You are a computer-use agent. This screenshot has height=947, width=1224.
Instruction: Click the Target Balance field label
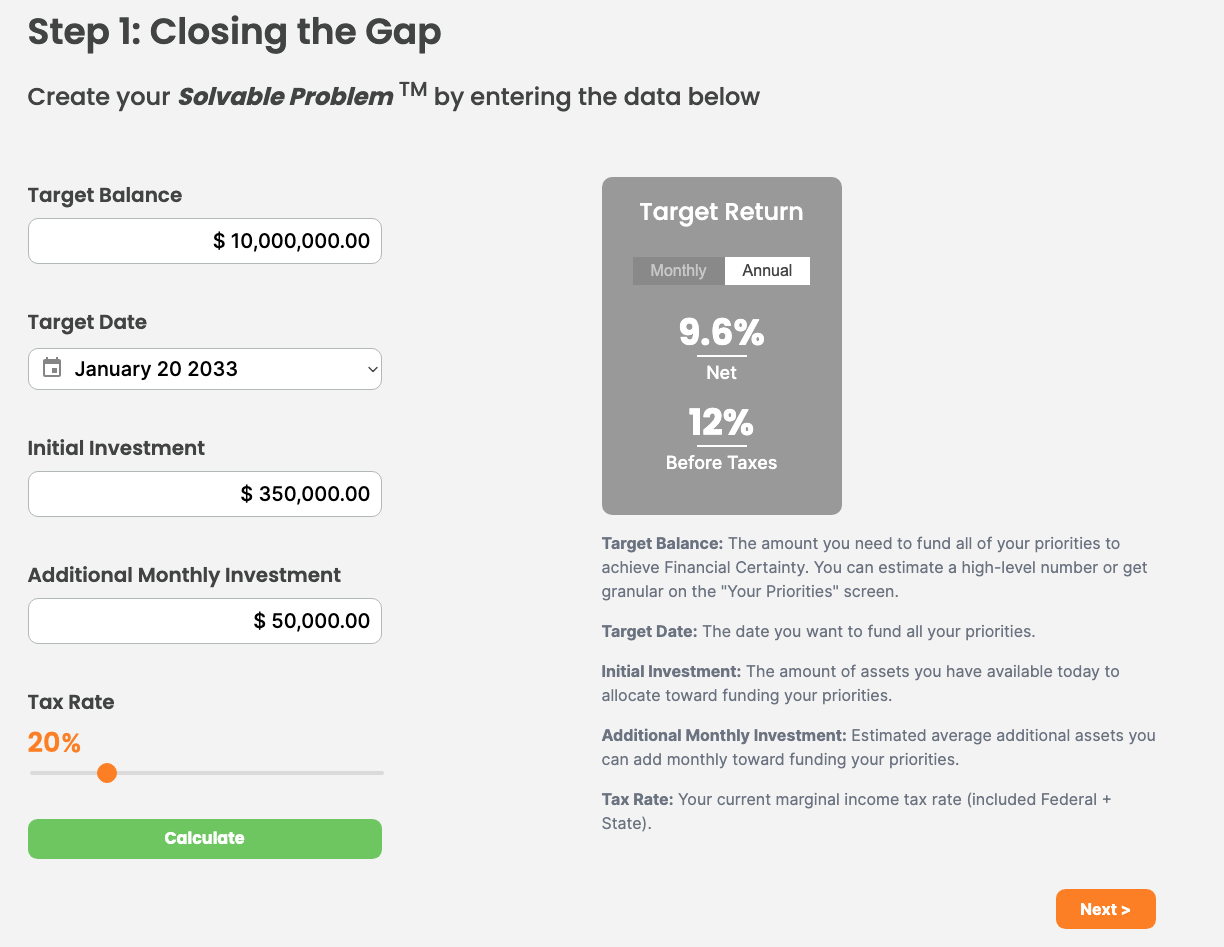pos(105,195)
